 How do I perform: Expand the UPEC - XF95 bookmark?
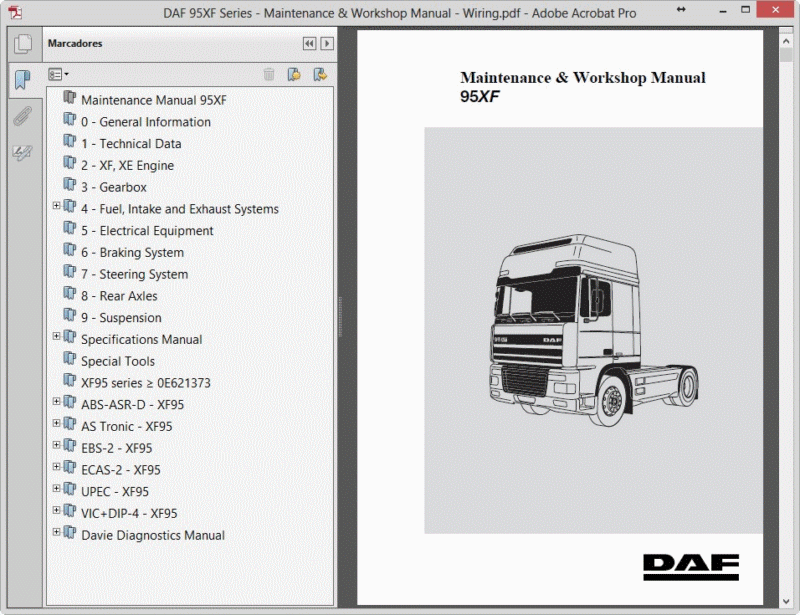(x=57, y=488)
